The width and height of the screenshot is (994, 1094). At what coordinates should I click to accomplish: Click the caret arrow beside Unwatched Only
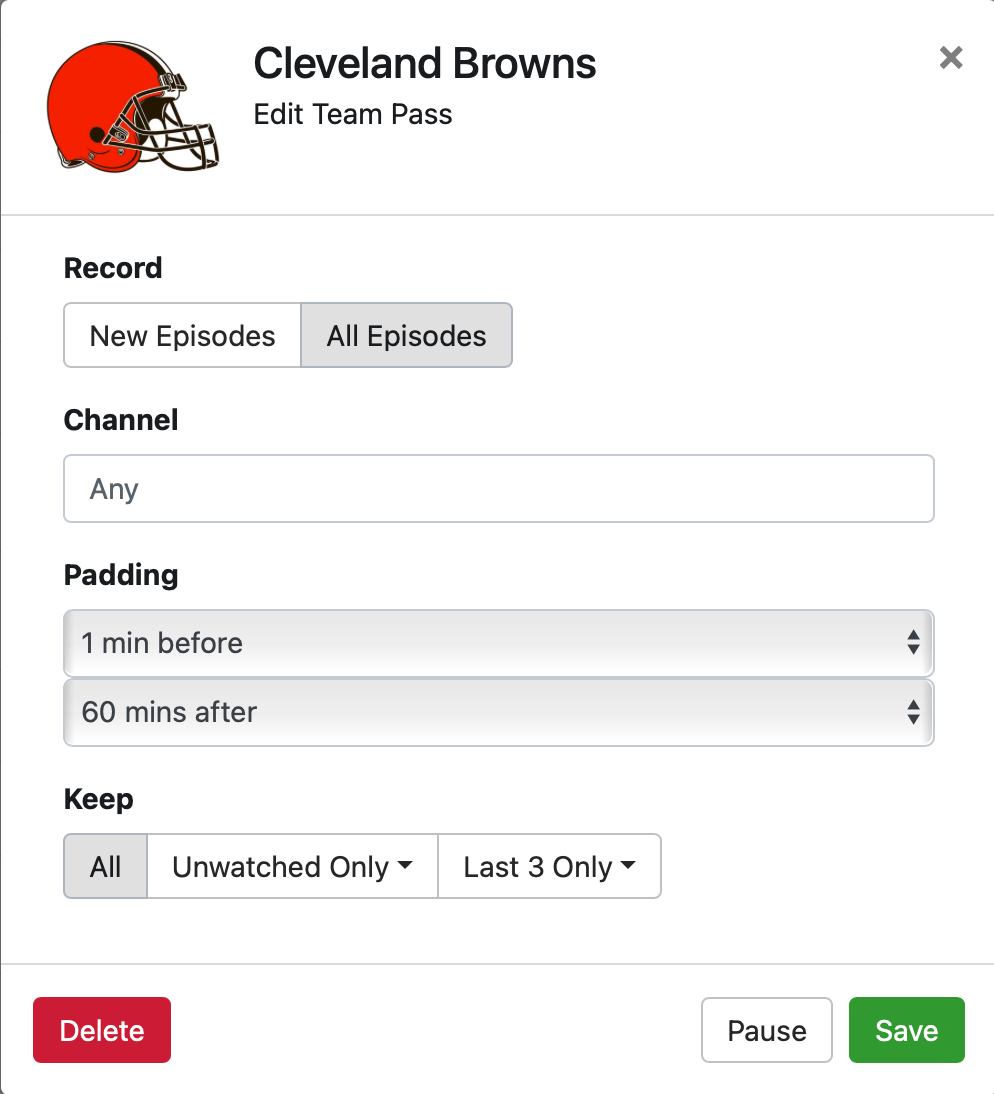pos(405,866)
